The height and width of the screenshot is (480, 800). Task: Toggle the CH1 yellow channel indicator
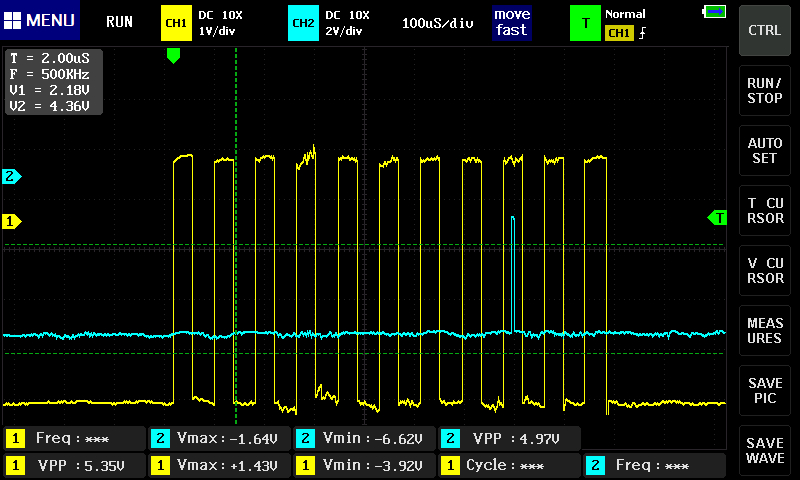click(x=176, y=22)
